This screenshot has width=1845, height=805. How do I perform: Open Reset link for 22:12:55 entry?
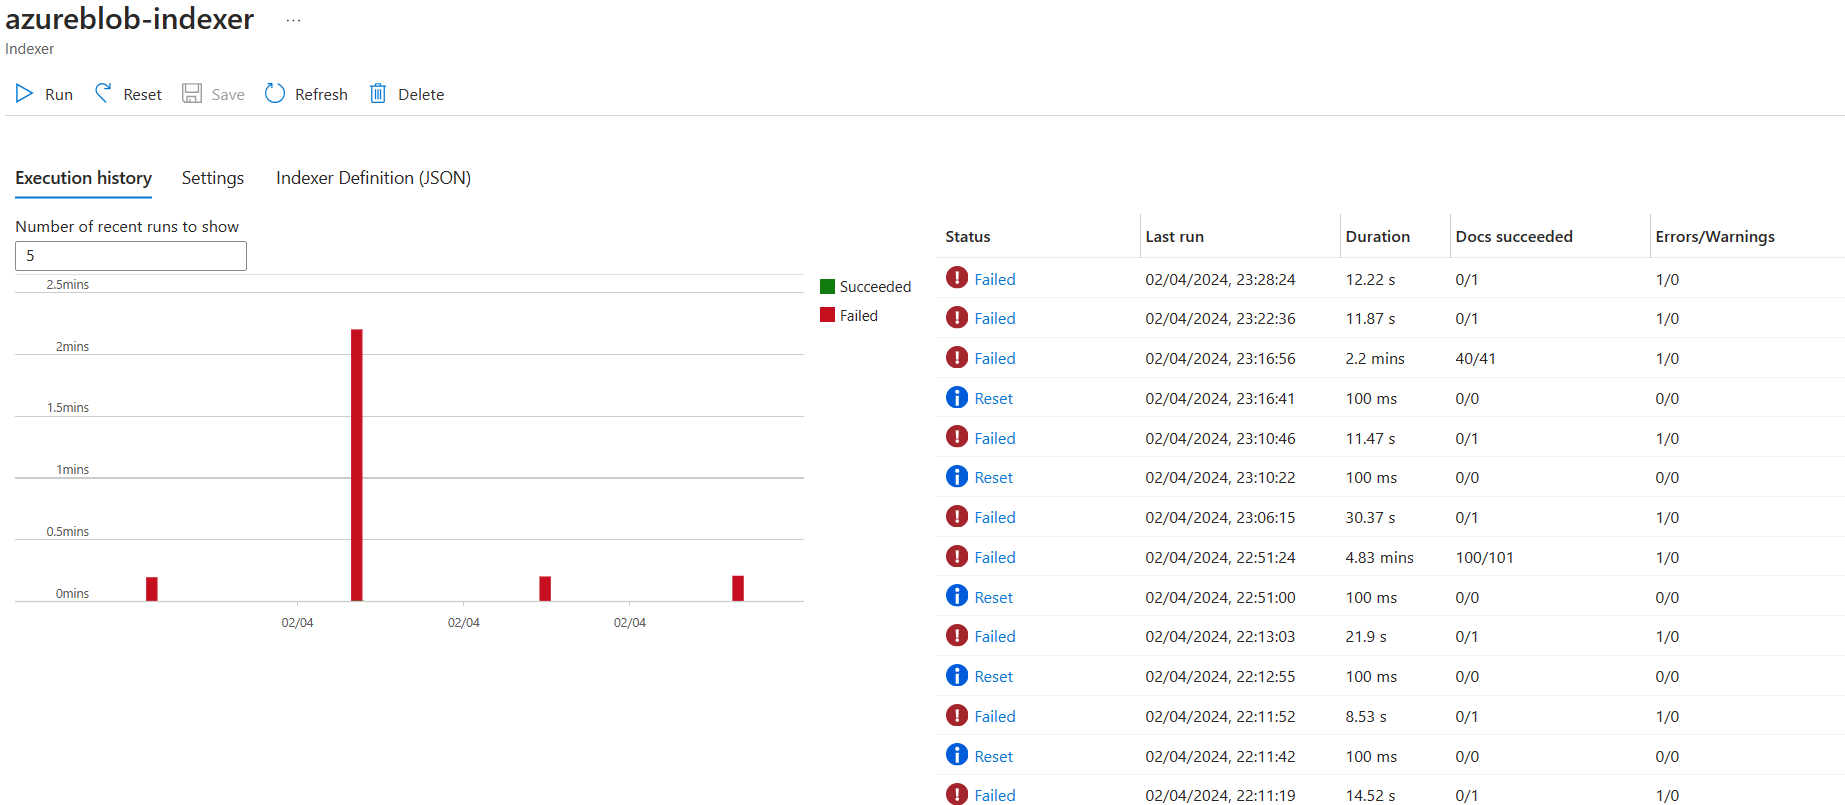[x=994, y=677]
